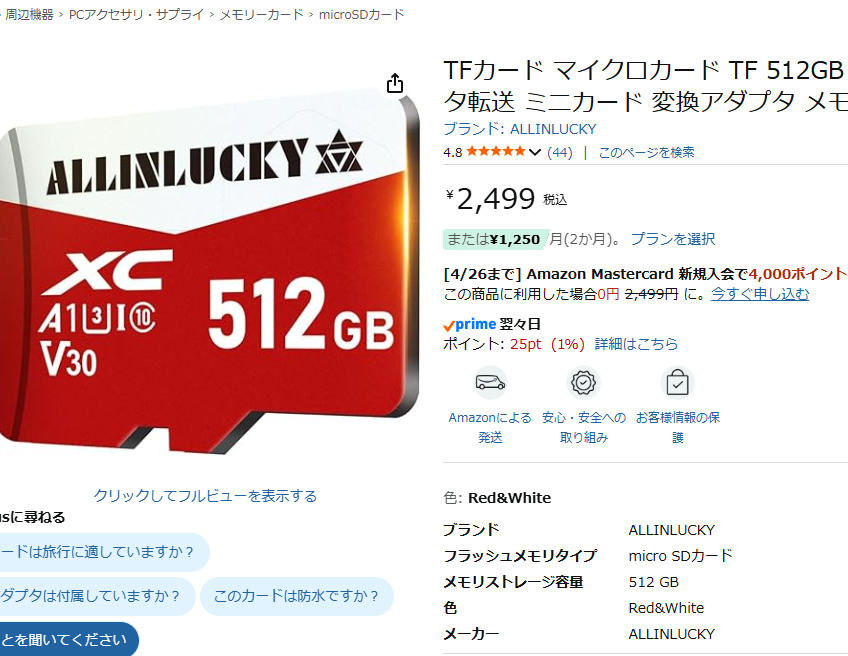Select PCアクセサリ・サプライ breadcrumb item
The width and height of the screenshot is (848, 656).
[x=136, y=15]
